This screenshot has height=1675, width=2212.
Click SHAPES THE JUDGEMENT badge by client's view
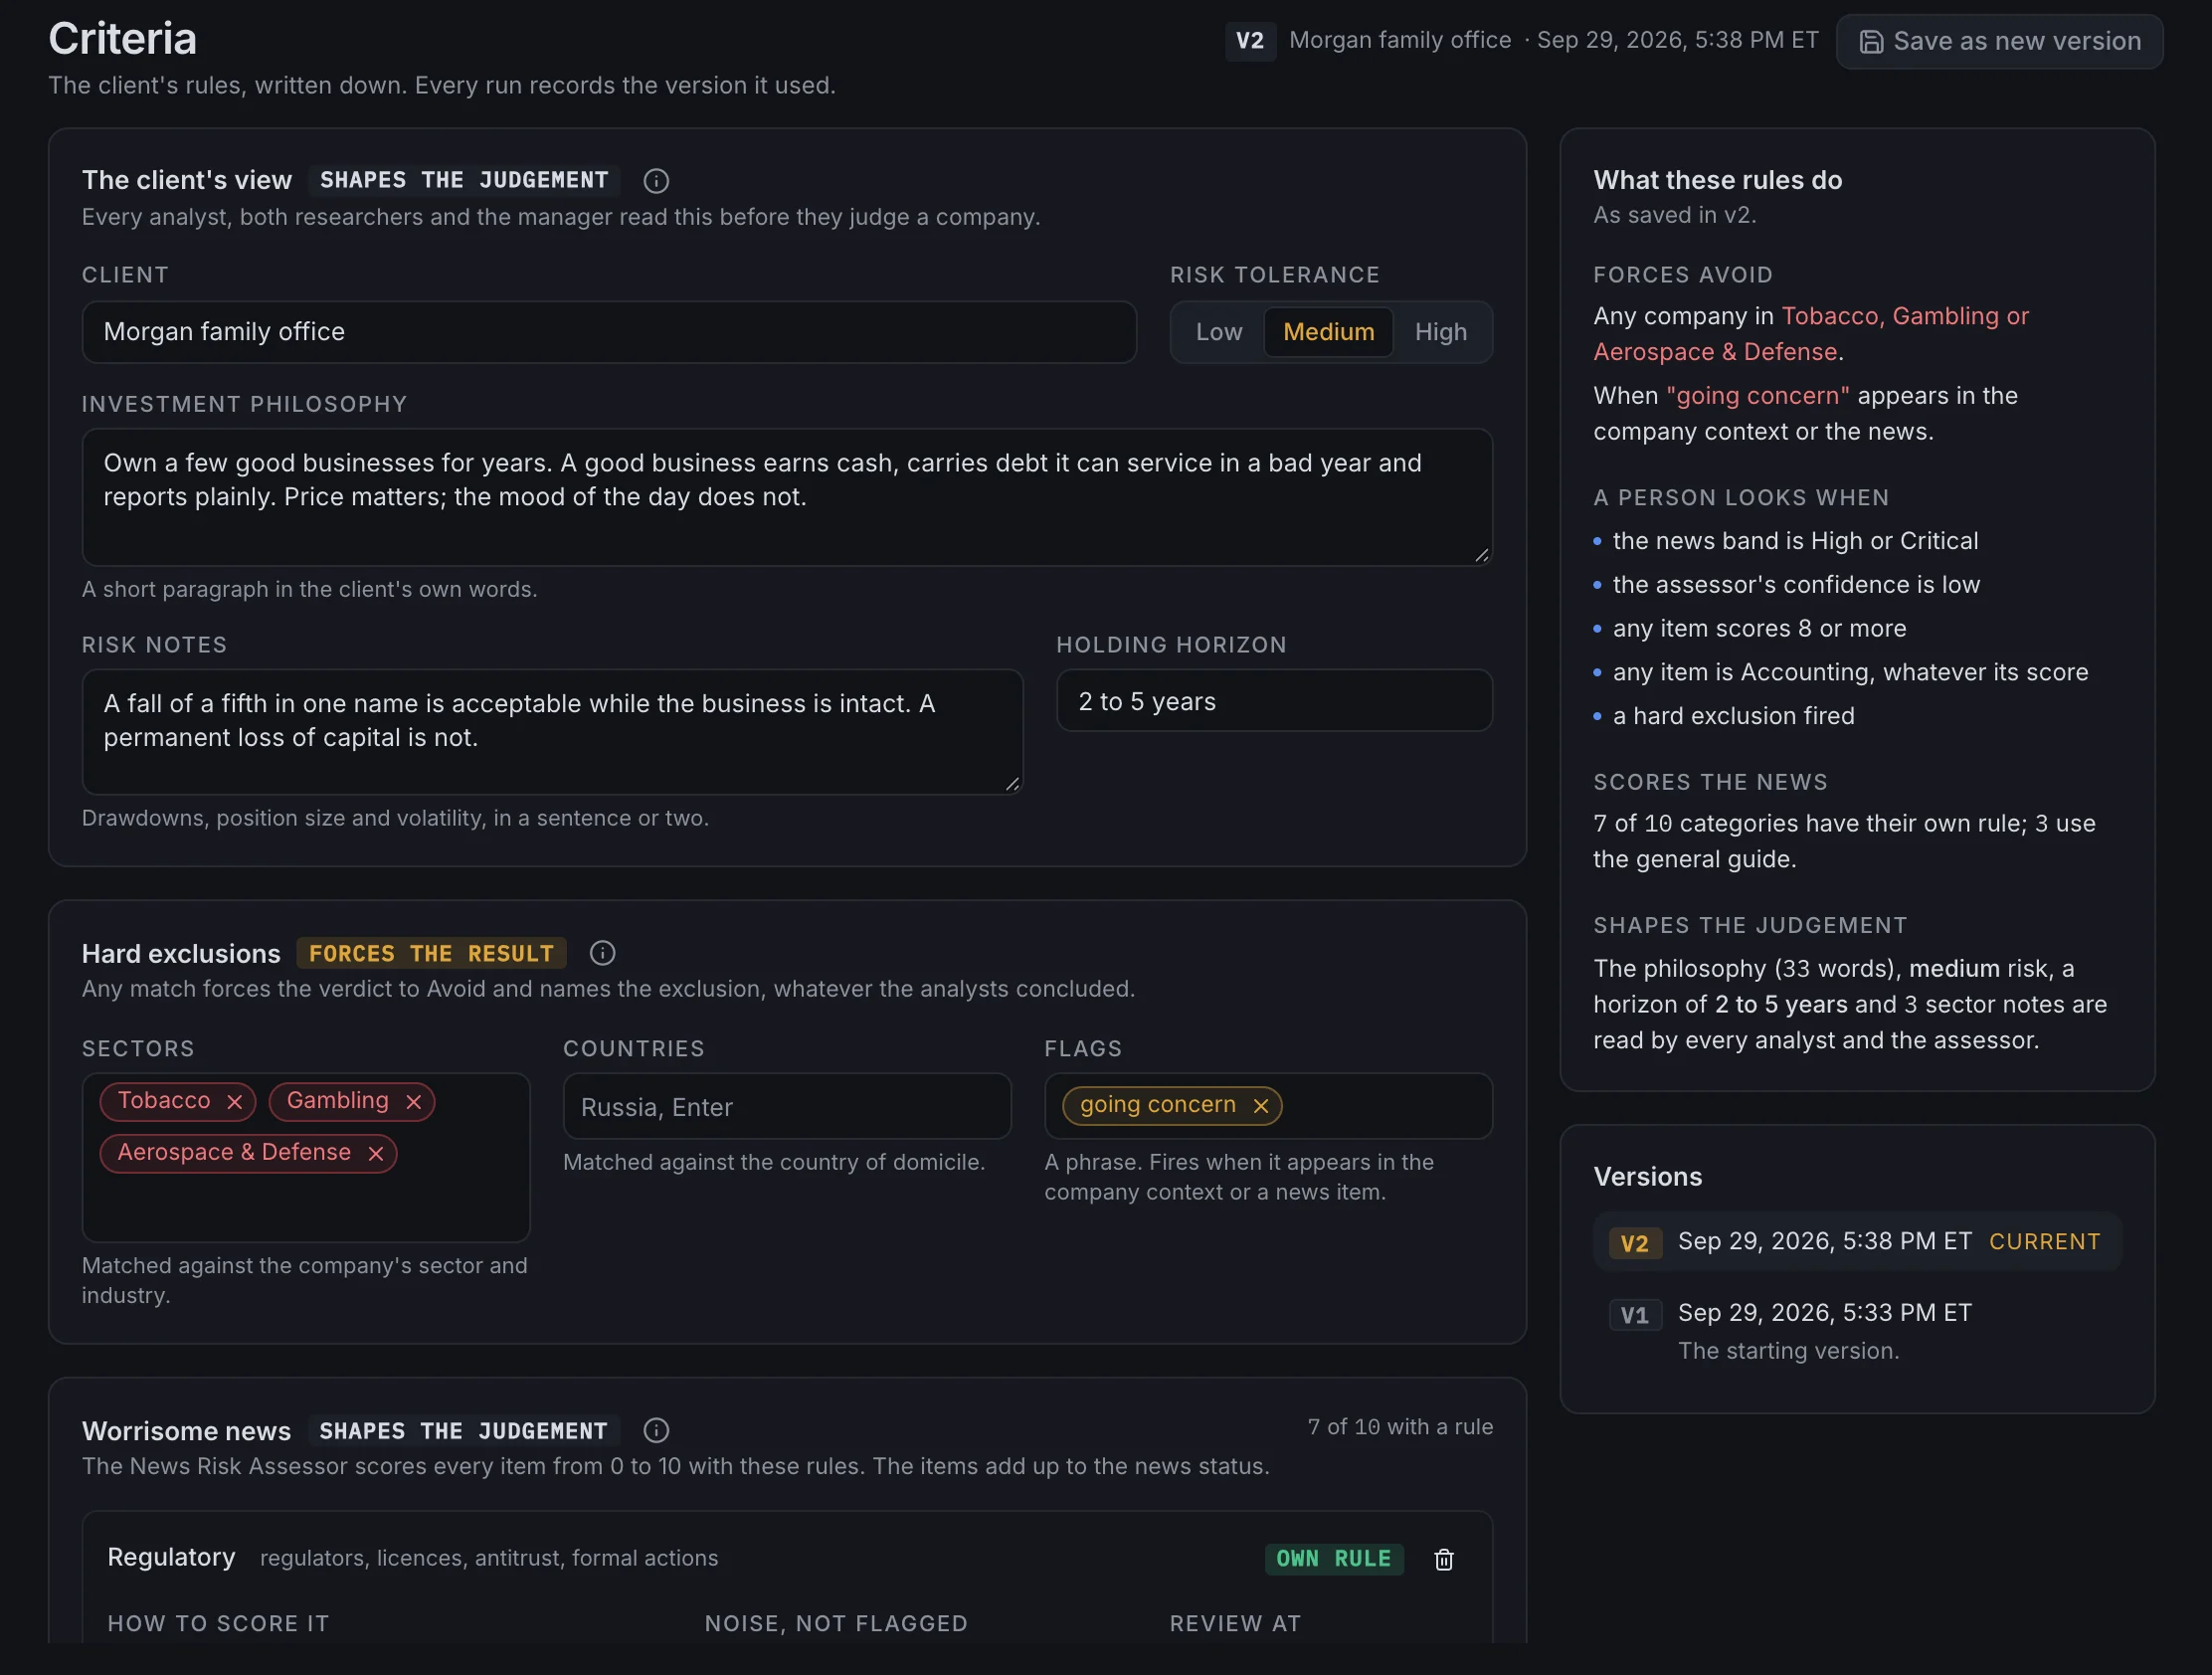click(464, 180)
